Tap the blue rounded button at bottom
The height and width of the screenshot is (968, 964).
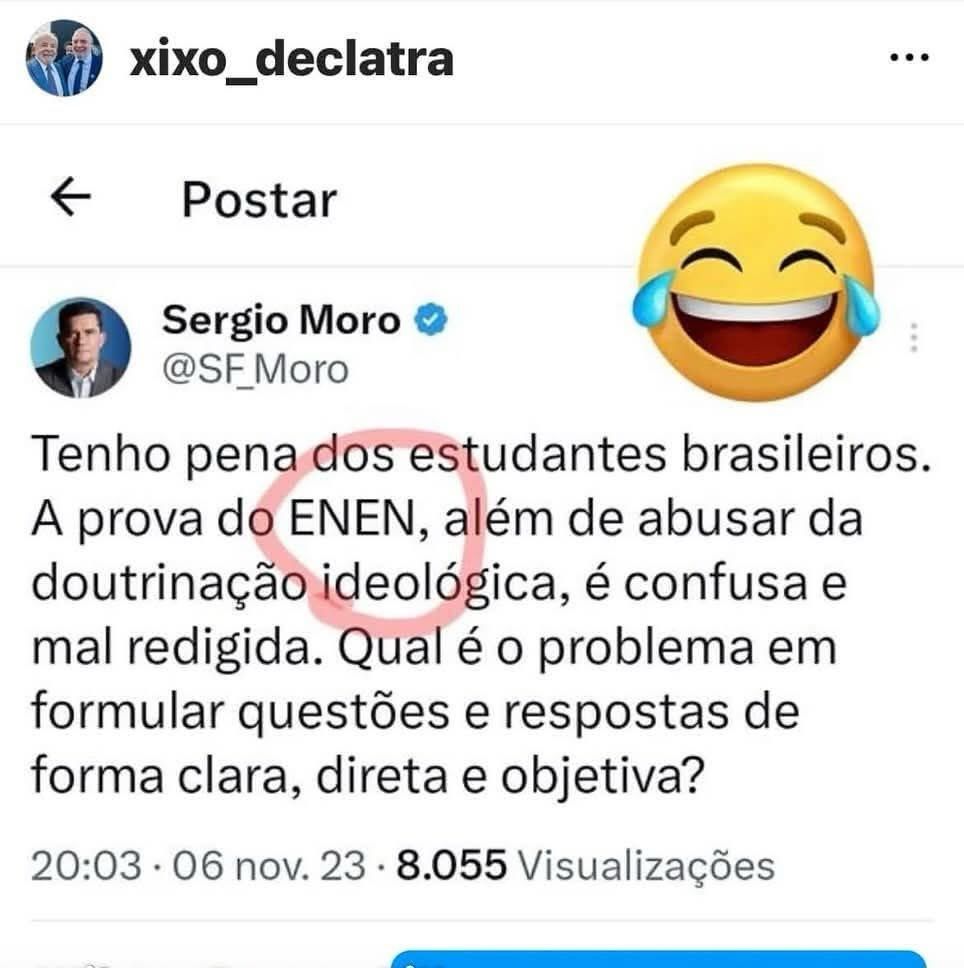(x=658, y=959)
